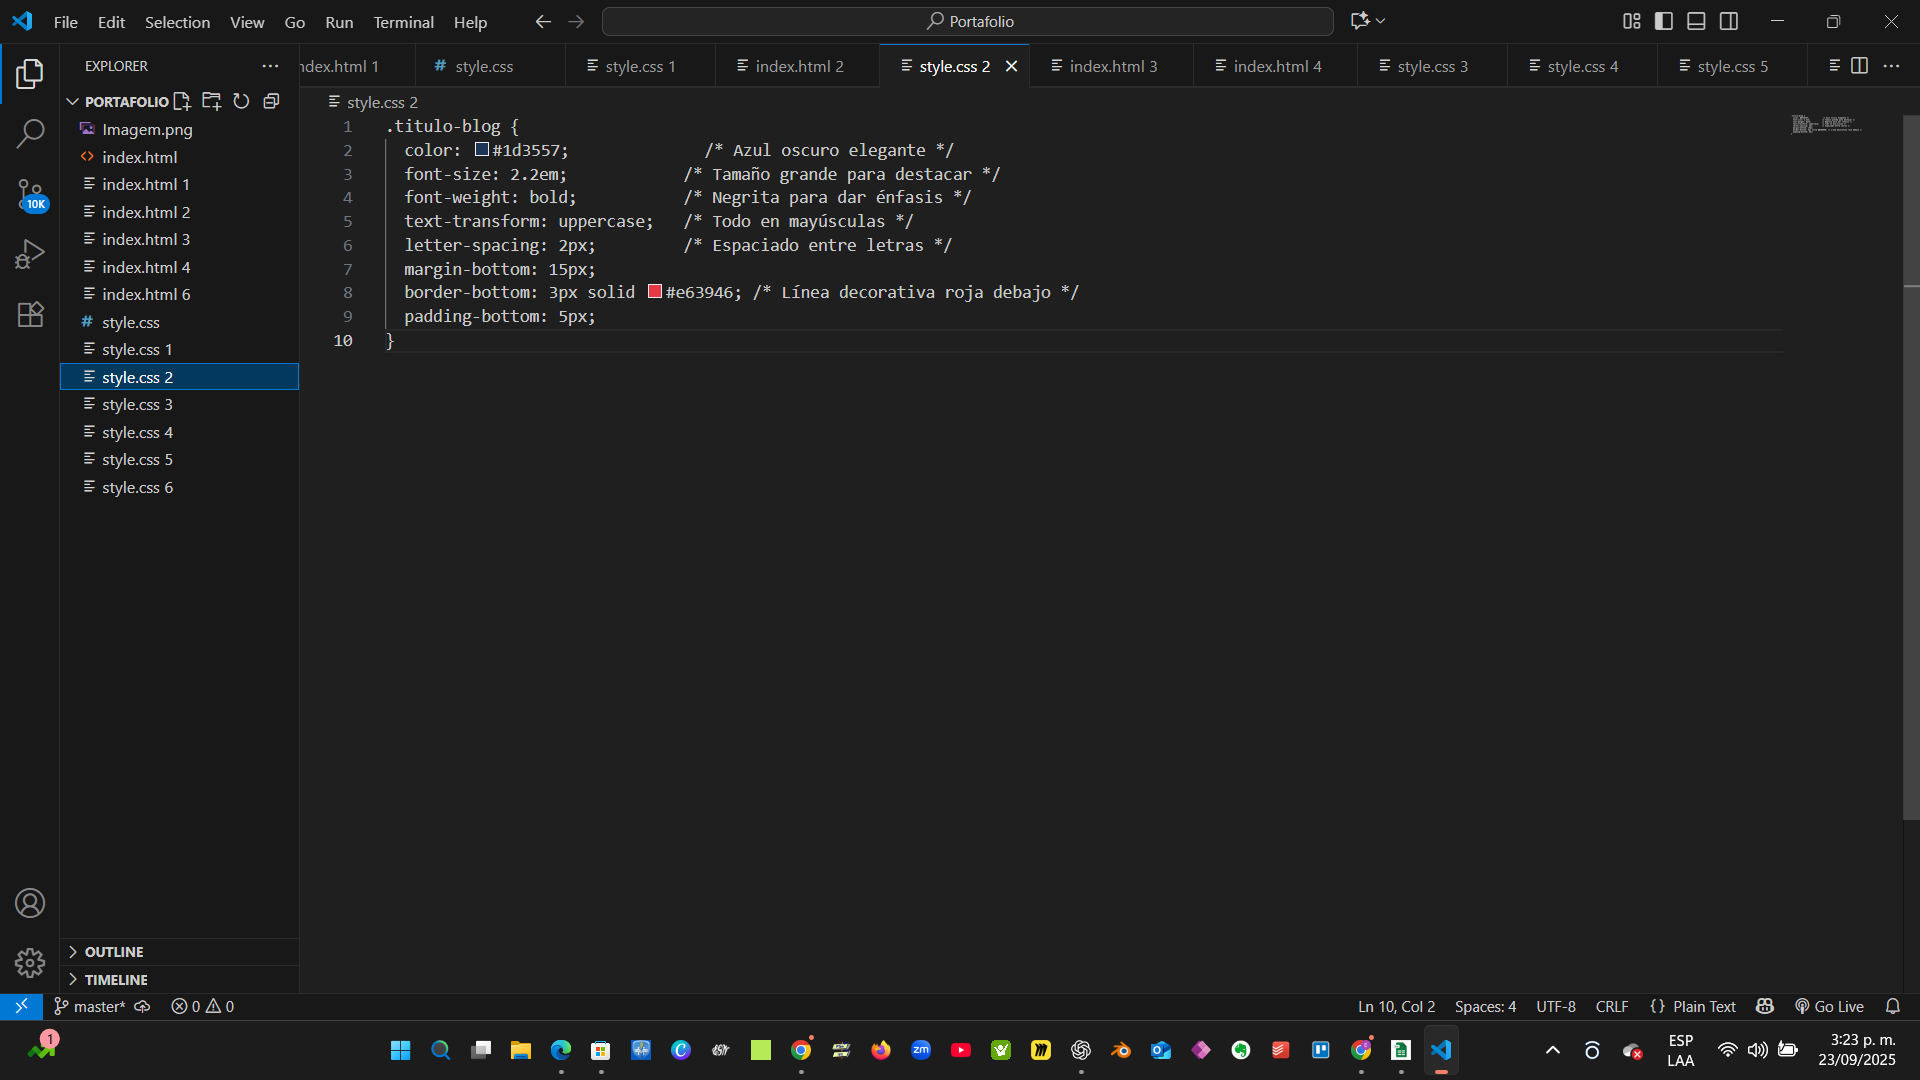Open the Accounts menu icon

tap(30, 903)
